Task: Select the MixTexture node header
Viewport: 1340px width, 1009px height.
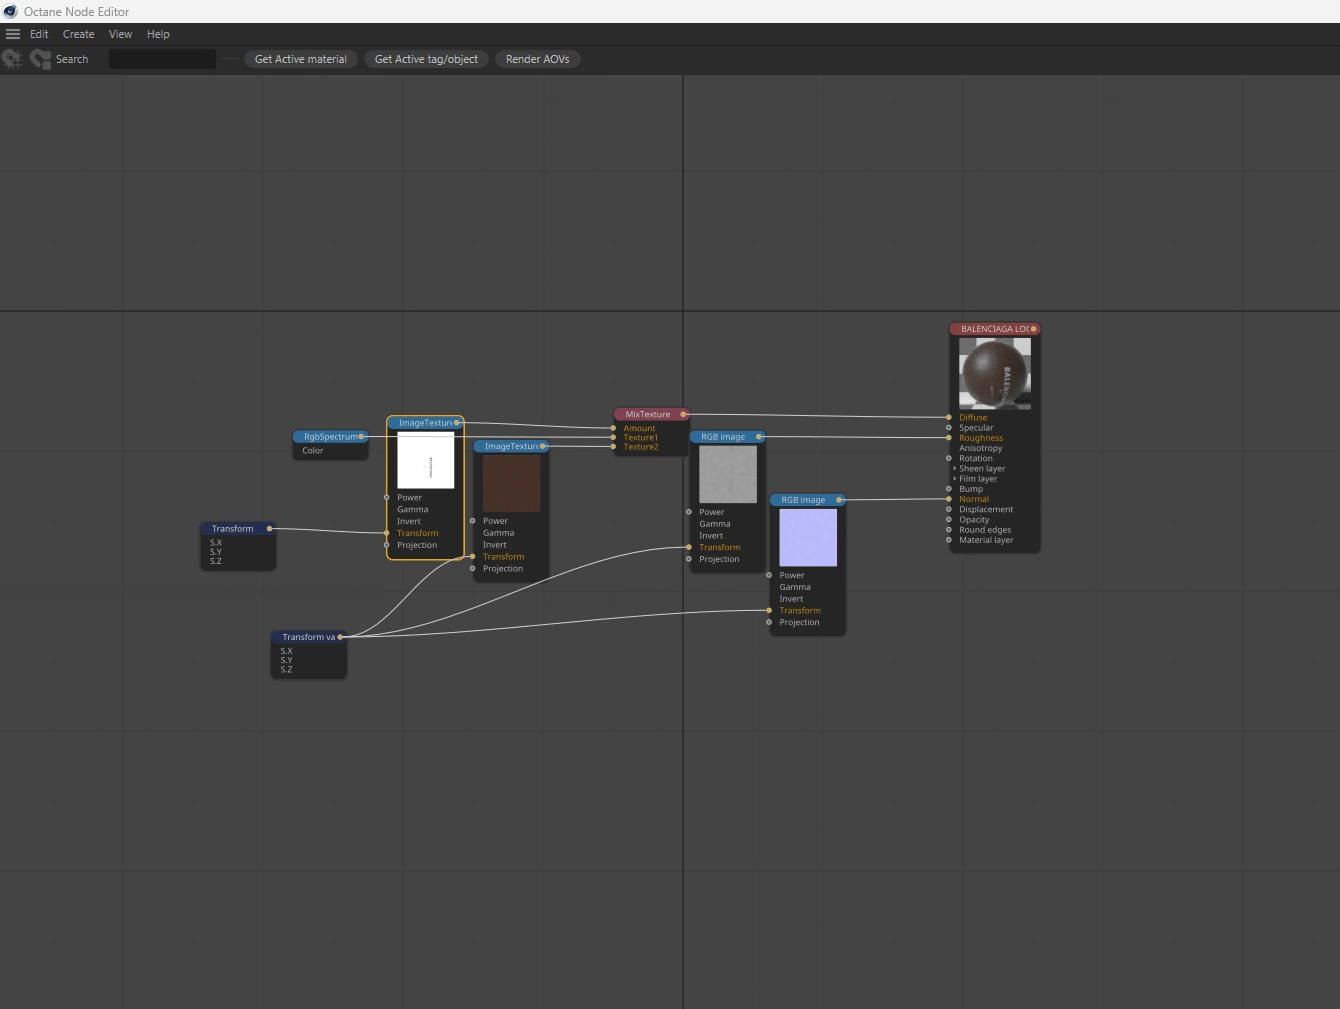Action: [651, 414]
